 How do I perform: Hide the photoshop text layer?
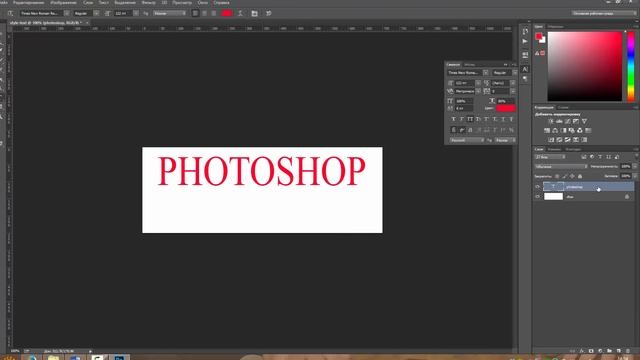(x=538, y=187)
